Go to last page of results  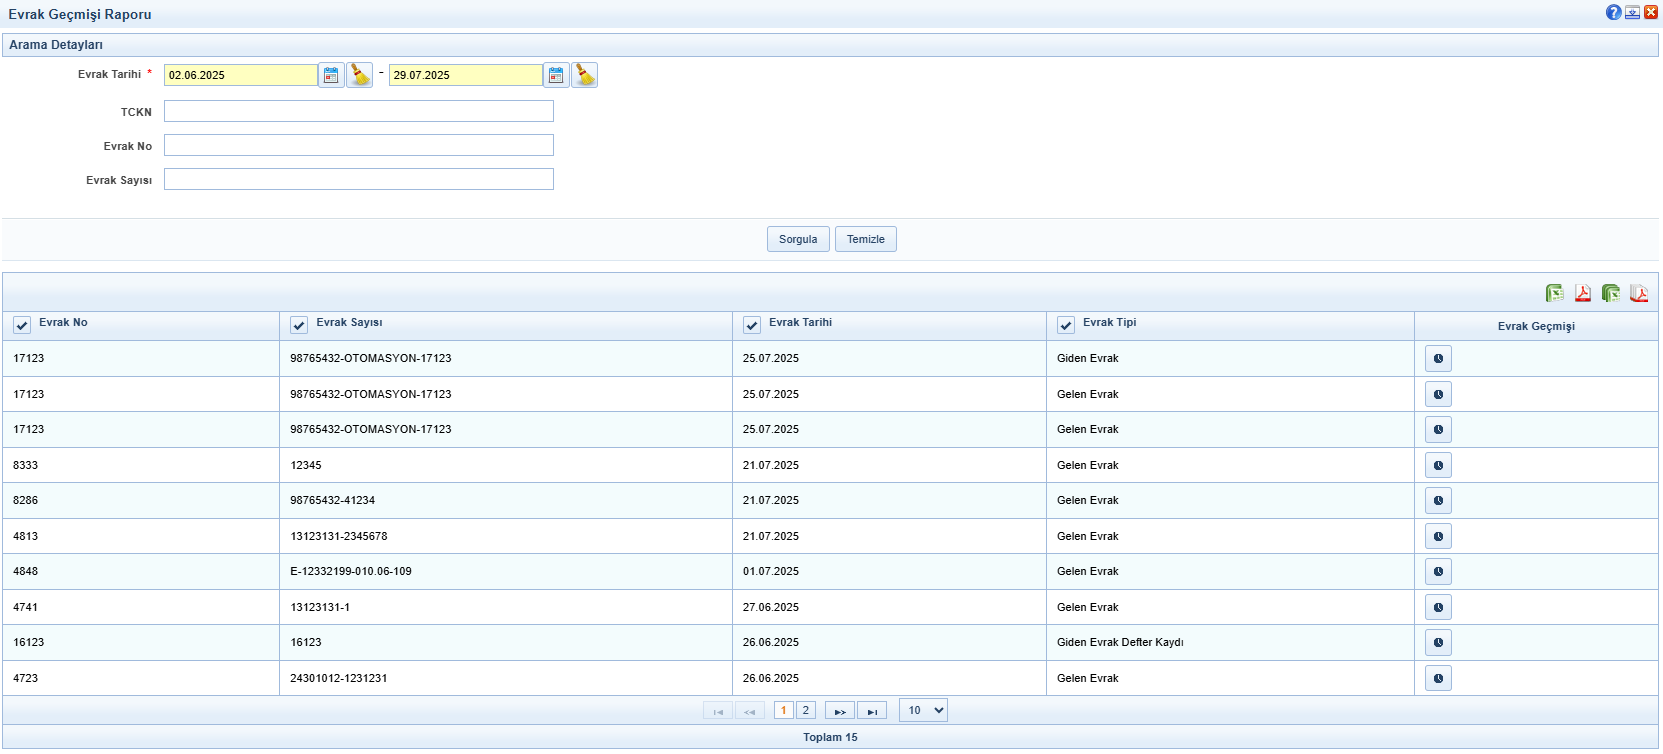(872, 711)
